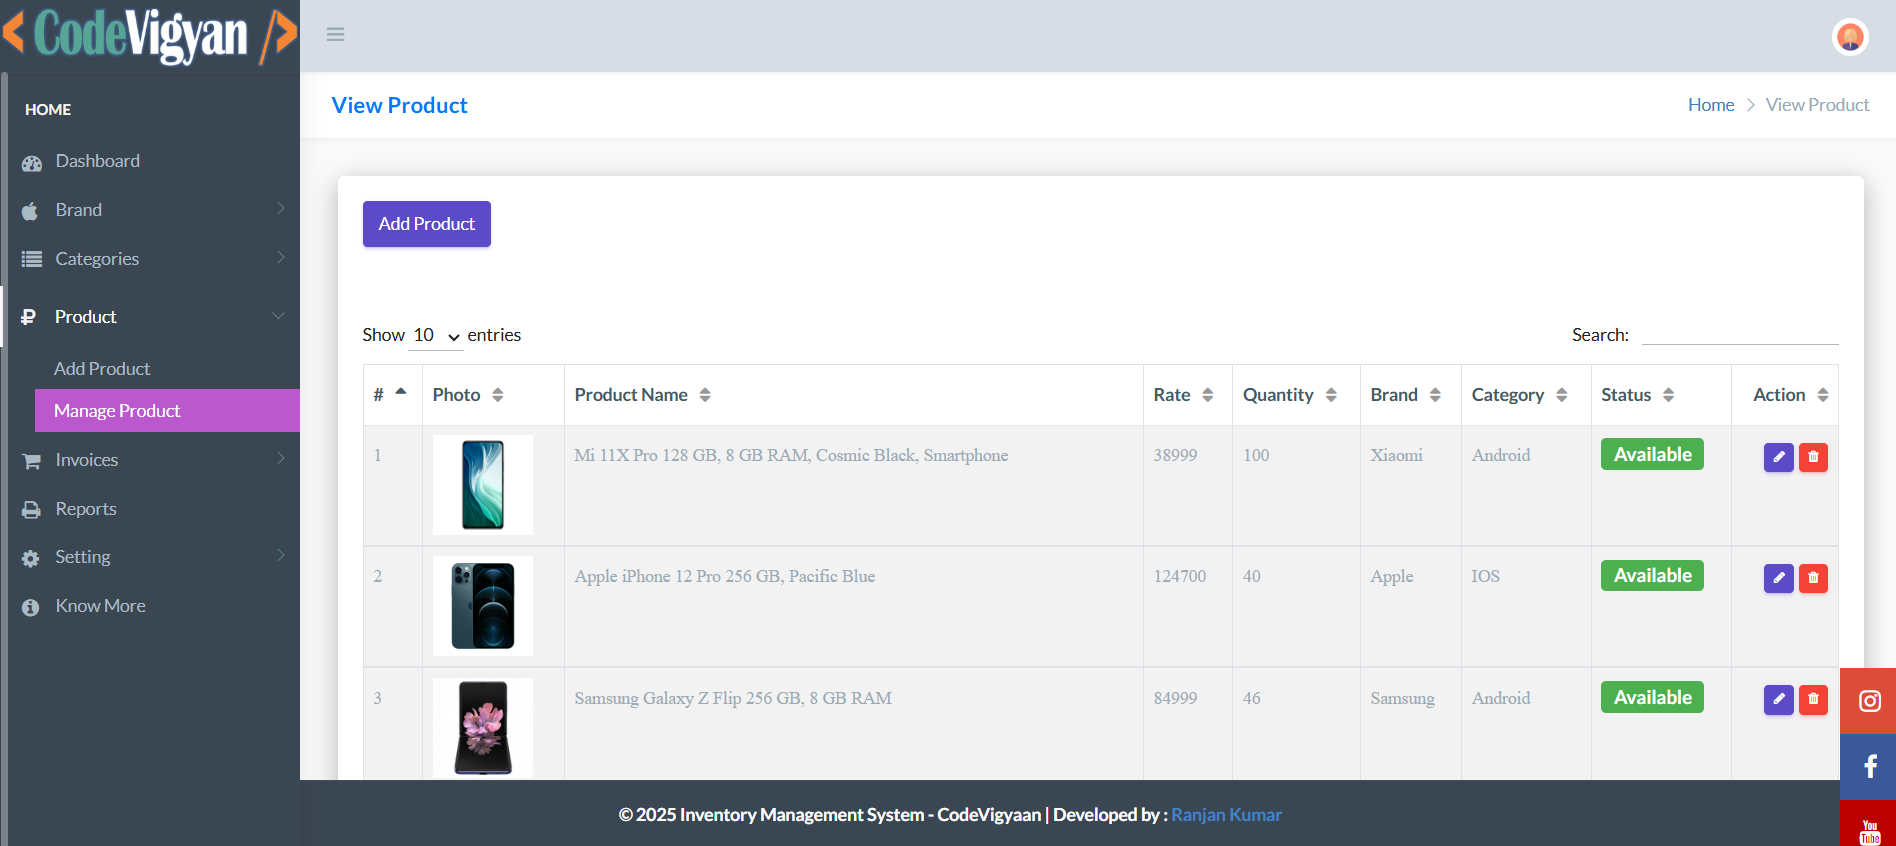Viewport: 1896px width, 846px height.
Task: Open the Instagram social icon
Action: tap(1868, 701)
